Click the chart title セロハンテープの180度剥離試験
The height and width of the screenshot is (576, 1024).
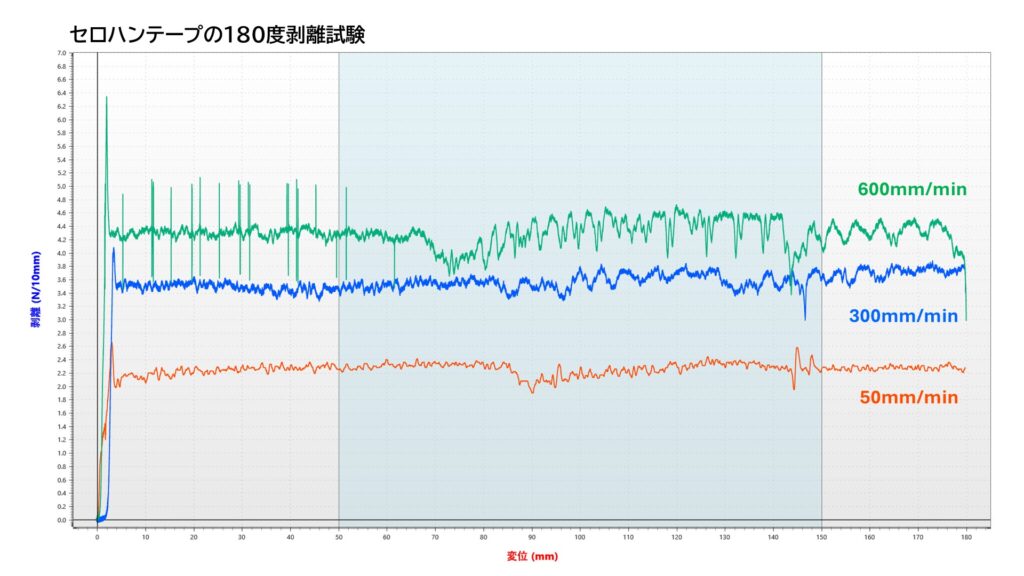(217, 36)
